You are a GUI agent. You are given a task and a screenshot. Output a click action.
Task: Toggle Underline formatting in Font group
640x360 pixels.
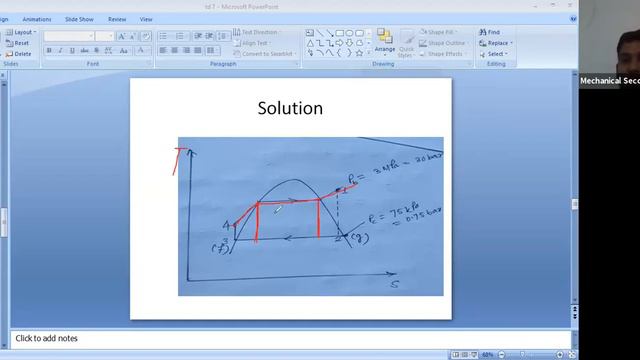point(72,51)
